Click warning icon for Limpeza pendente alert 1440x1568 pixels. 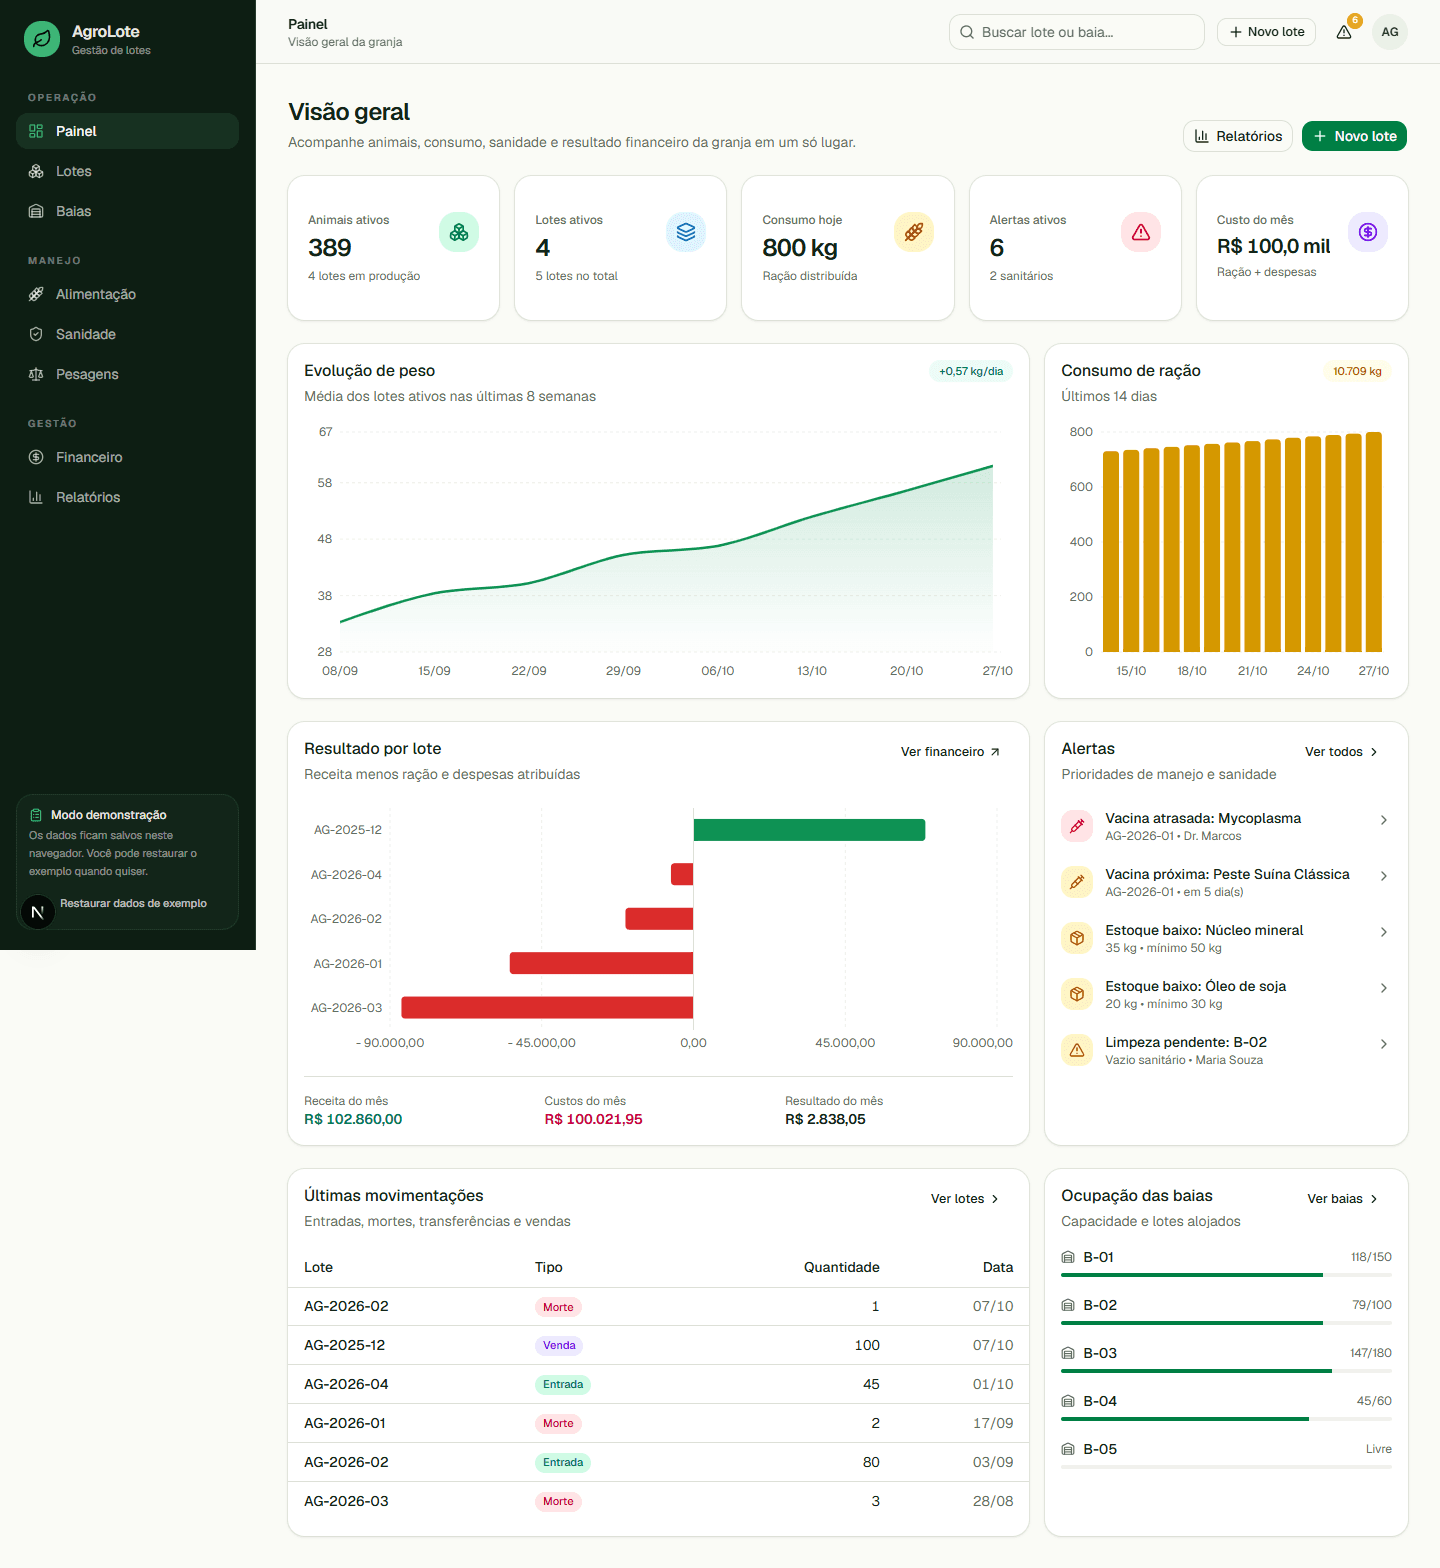(1077, 1050)
